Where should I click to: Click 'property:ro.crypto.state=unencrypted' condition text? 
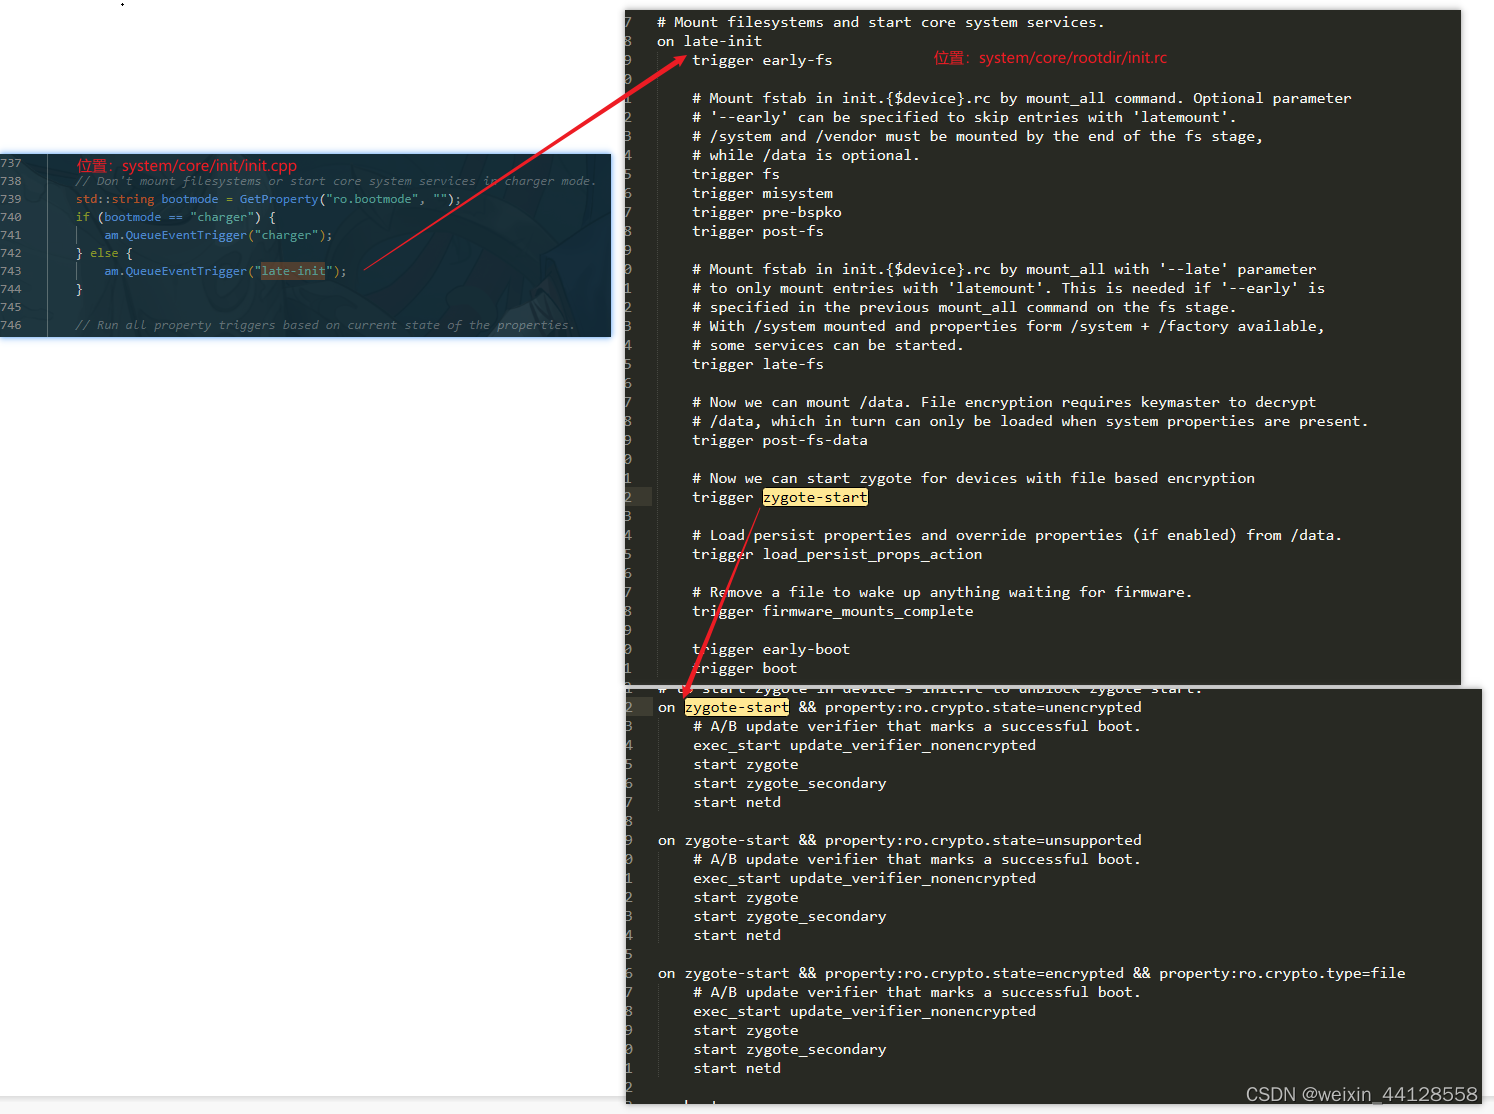(983, 707)
